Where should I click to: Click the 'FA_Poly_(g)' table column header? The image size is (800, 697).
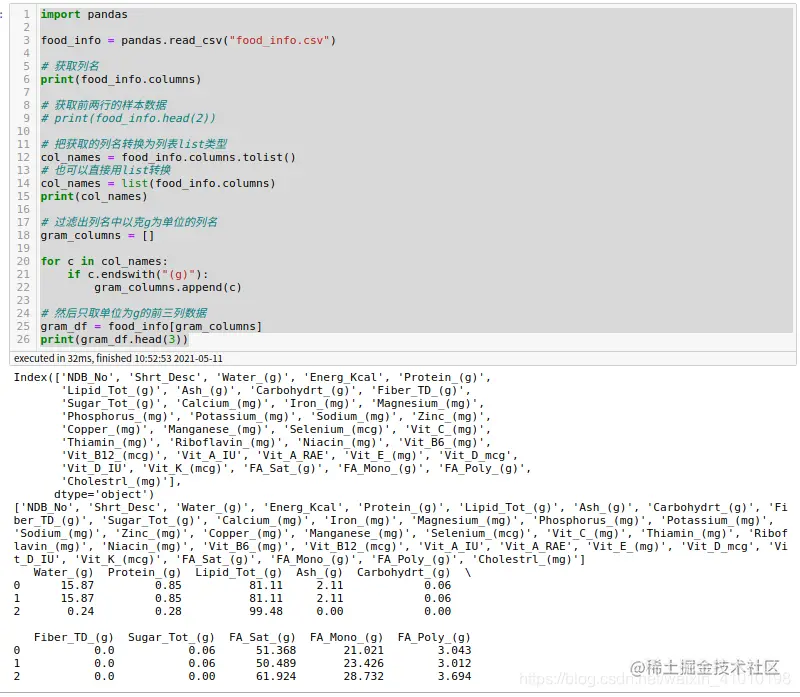[x=434, y=637]
